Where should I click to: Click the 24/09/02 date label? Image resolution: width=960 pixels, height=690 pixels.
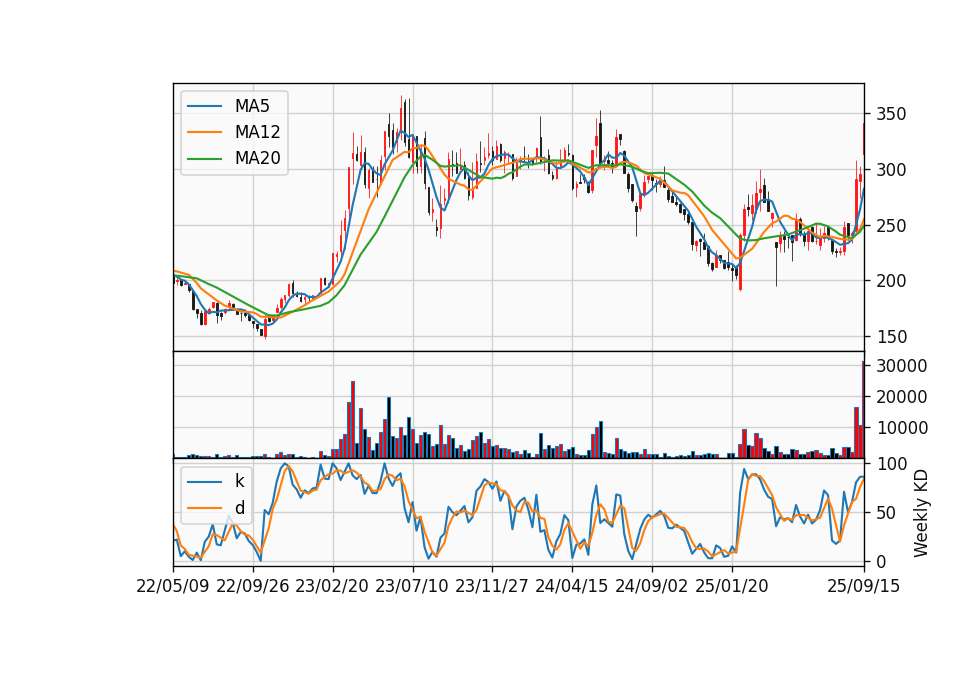click(x=651, y=586)
